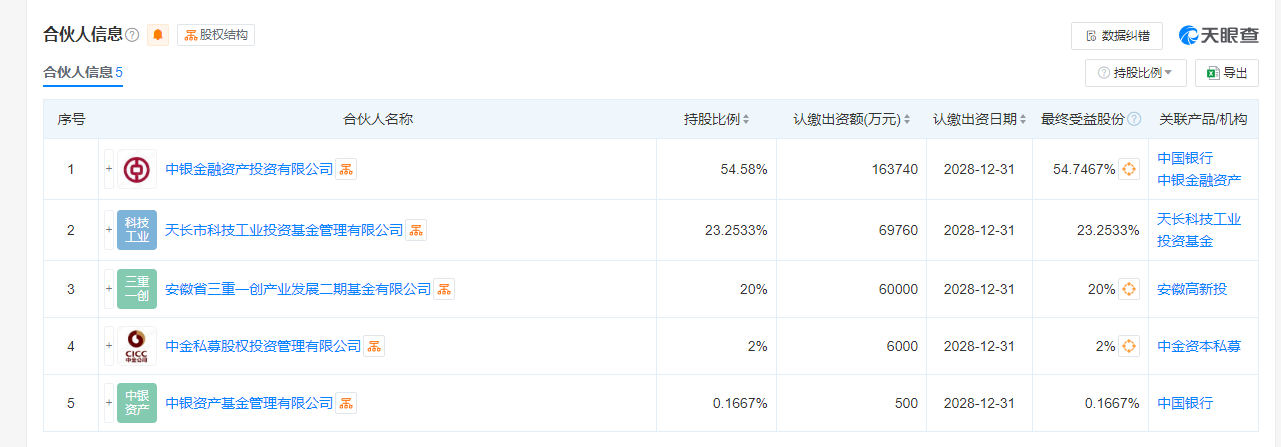Click the orange bell alert icon

pyautogui.click(x=158, y=35)
